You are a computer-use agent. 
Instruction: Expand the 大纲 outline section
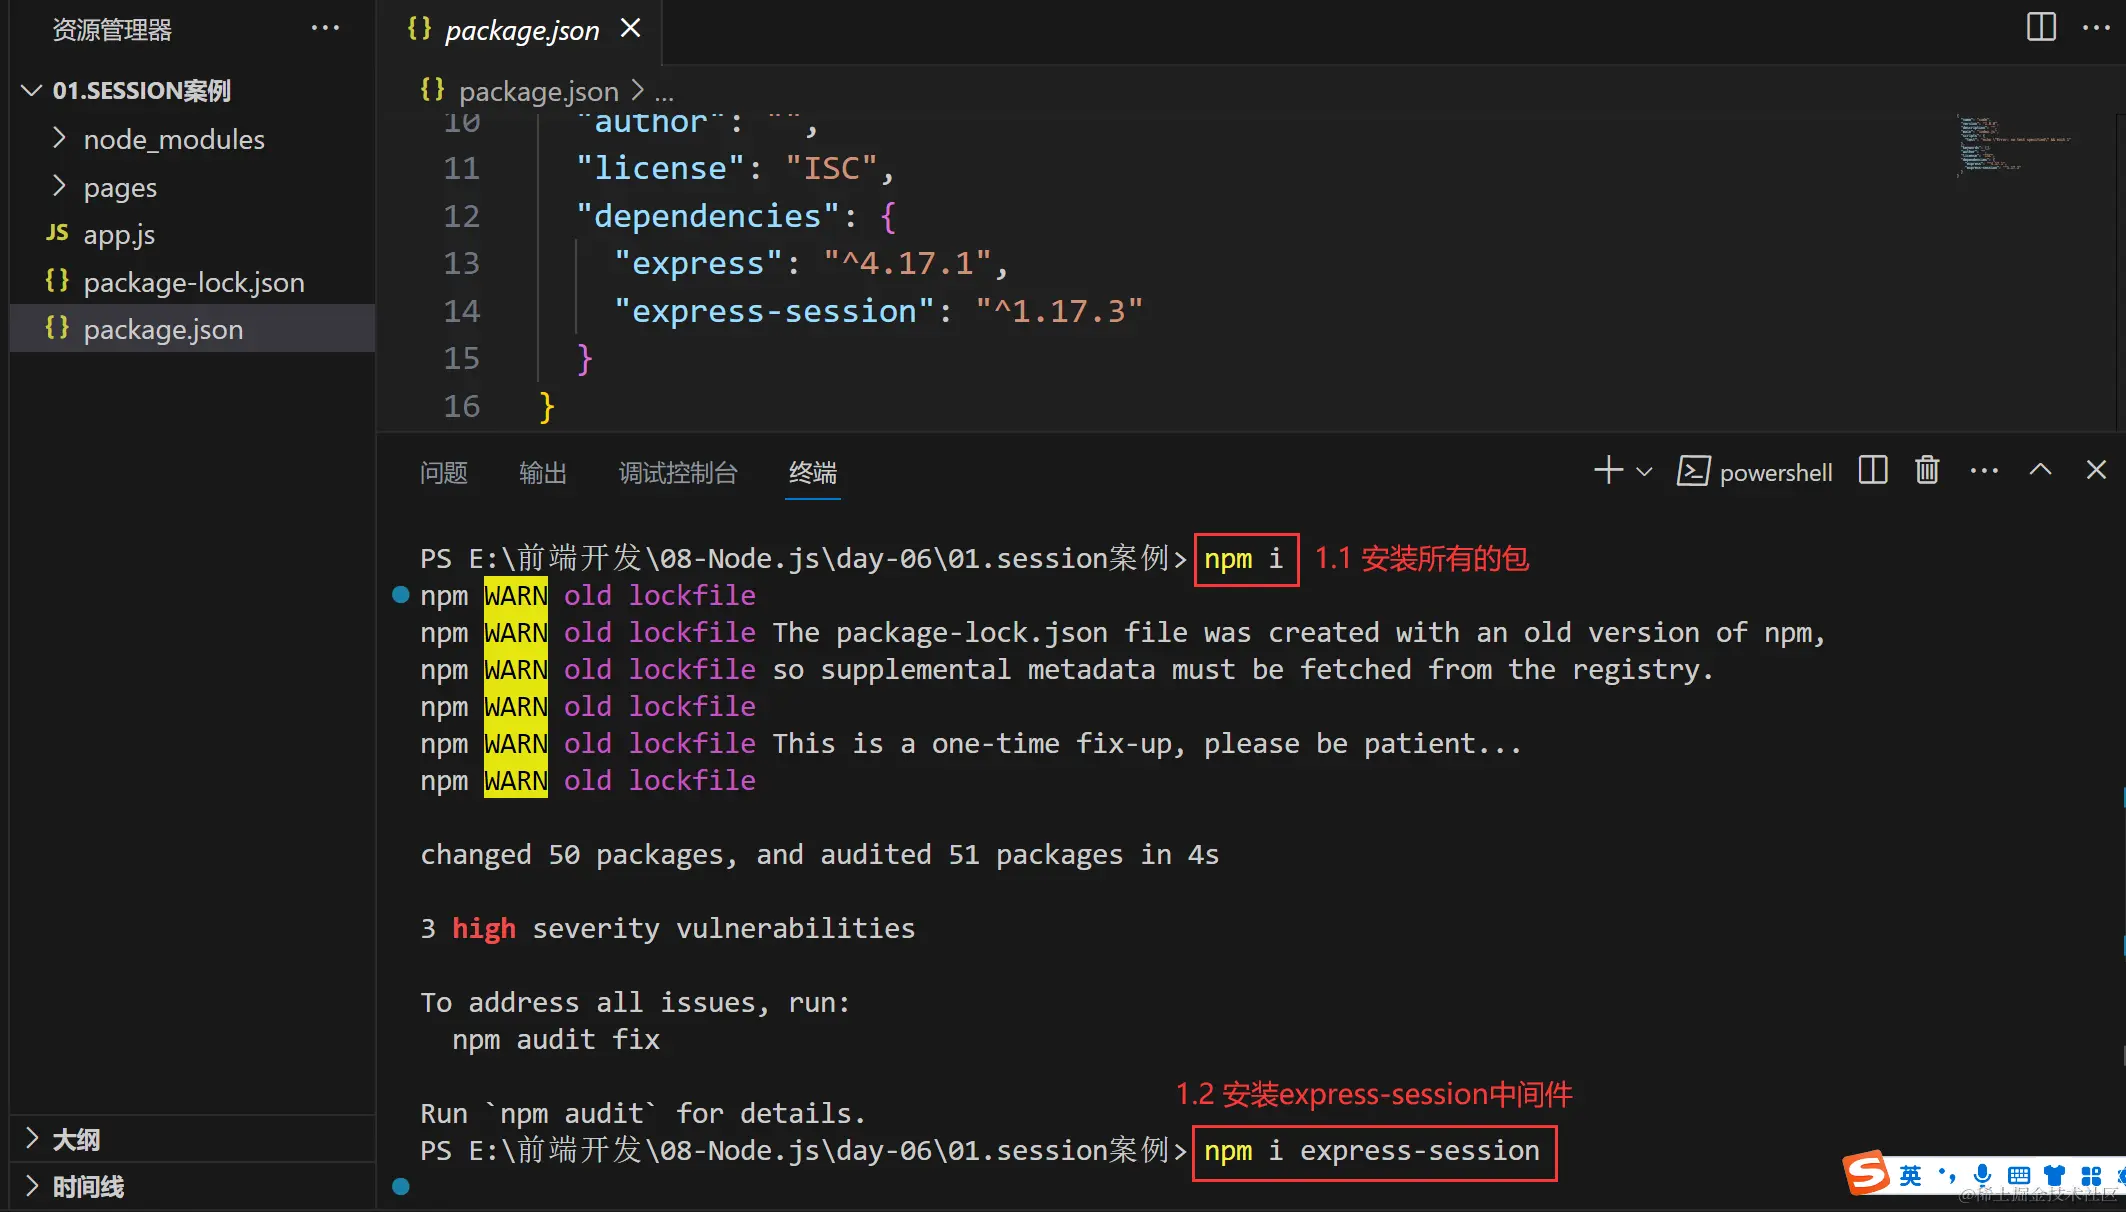click(76, 1139)
